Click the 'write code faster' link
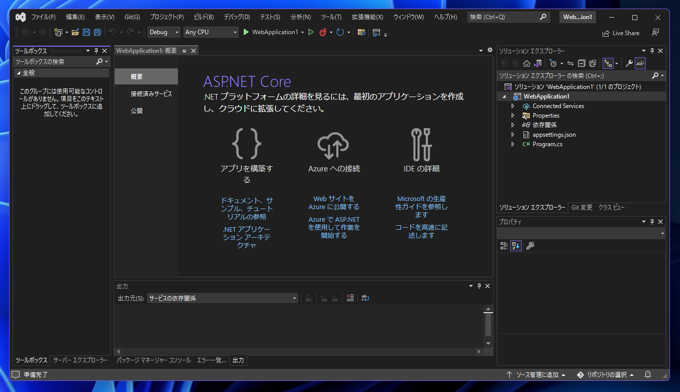This screenshot has height=392, width=680. [421, 231]
